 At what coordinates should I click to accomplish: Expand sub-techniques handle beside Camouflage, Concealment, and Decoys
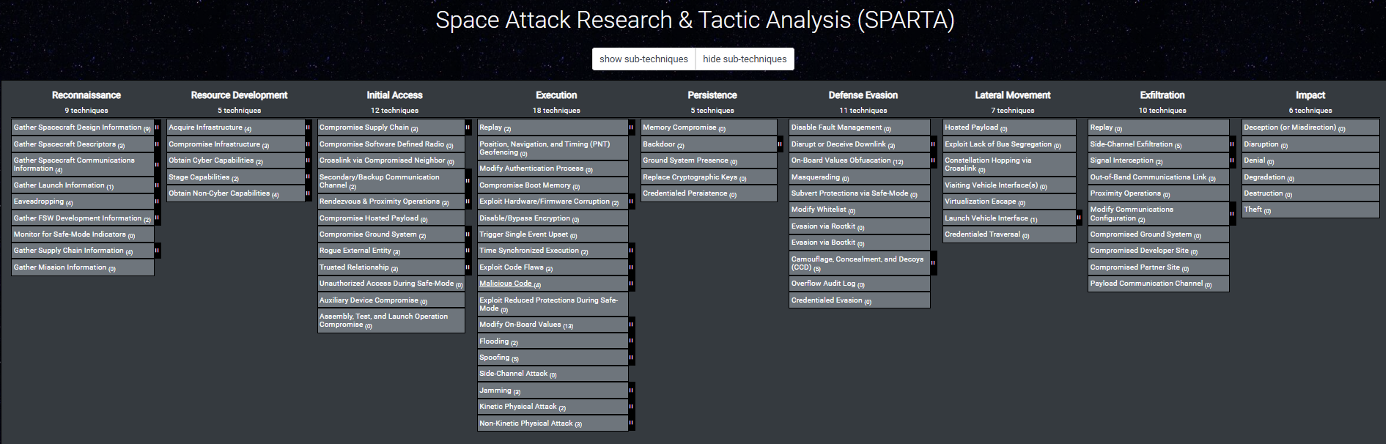point(933,264)
